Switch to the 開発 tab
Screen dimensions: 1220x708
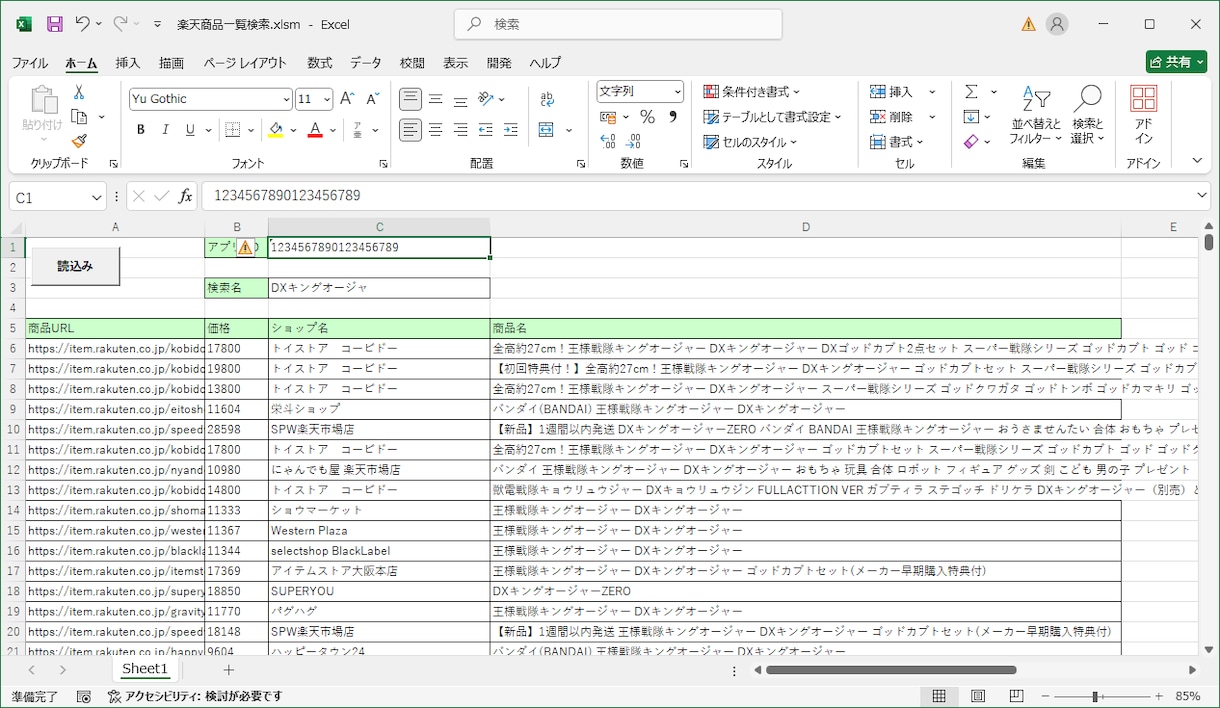pyautogui.click(x=499, y=63)
